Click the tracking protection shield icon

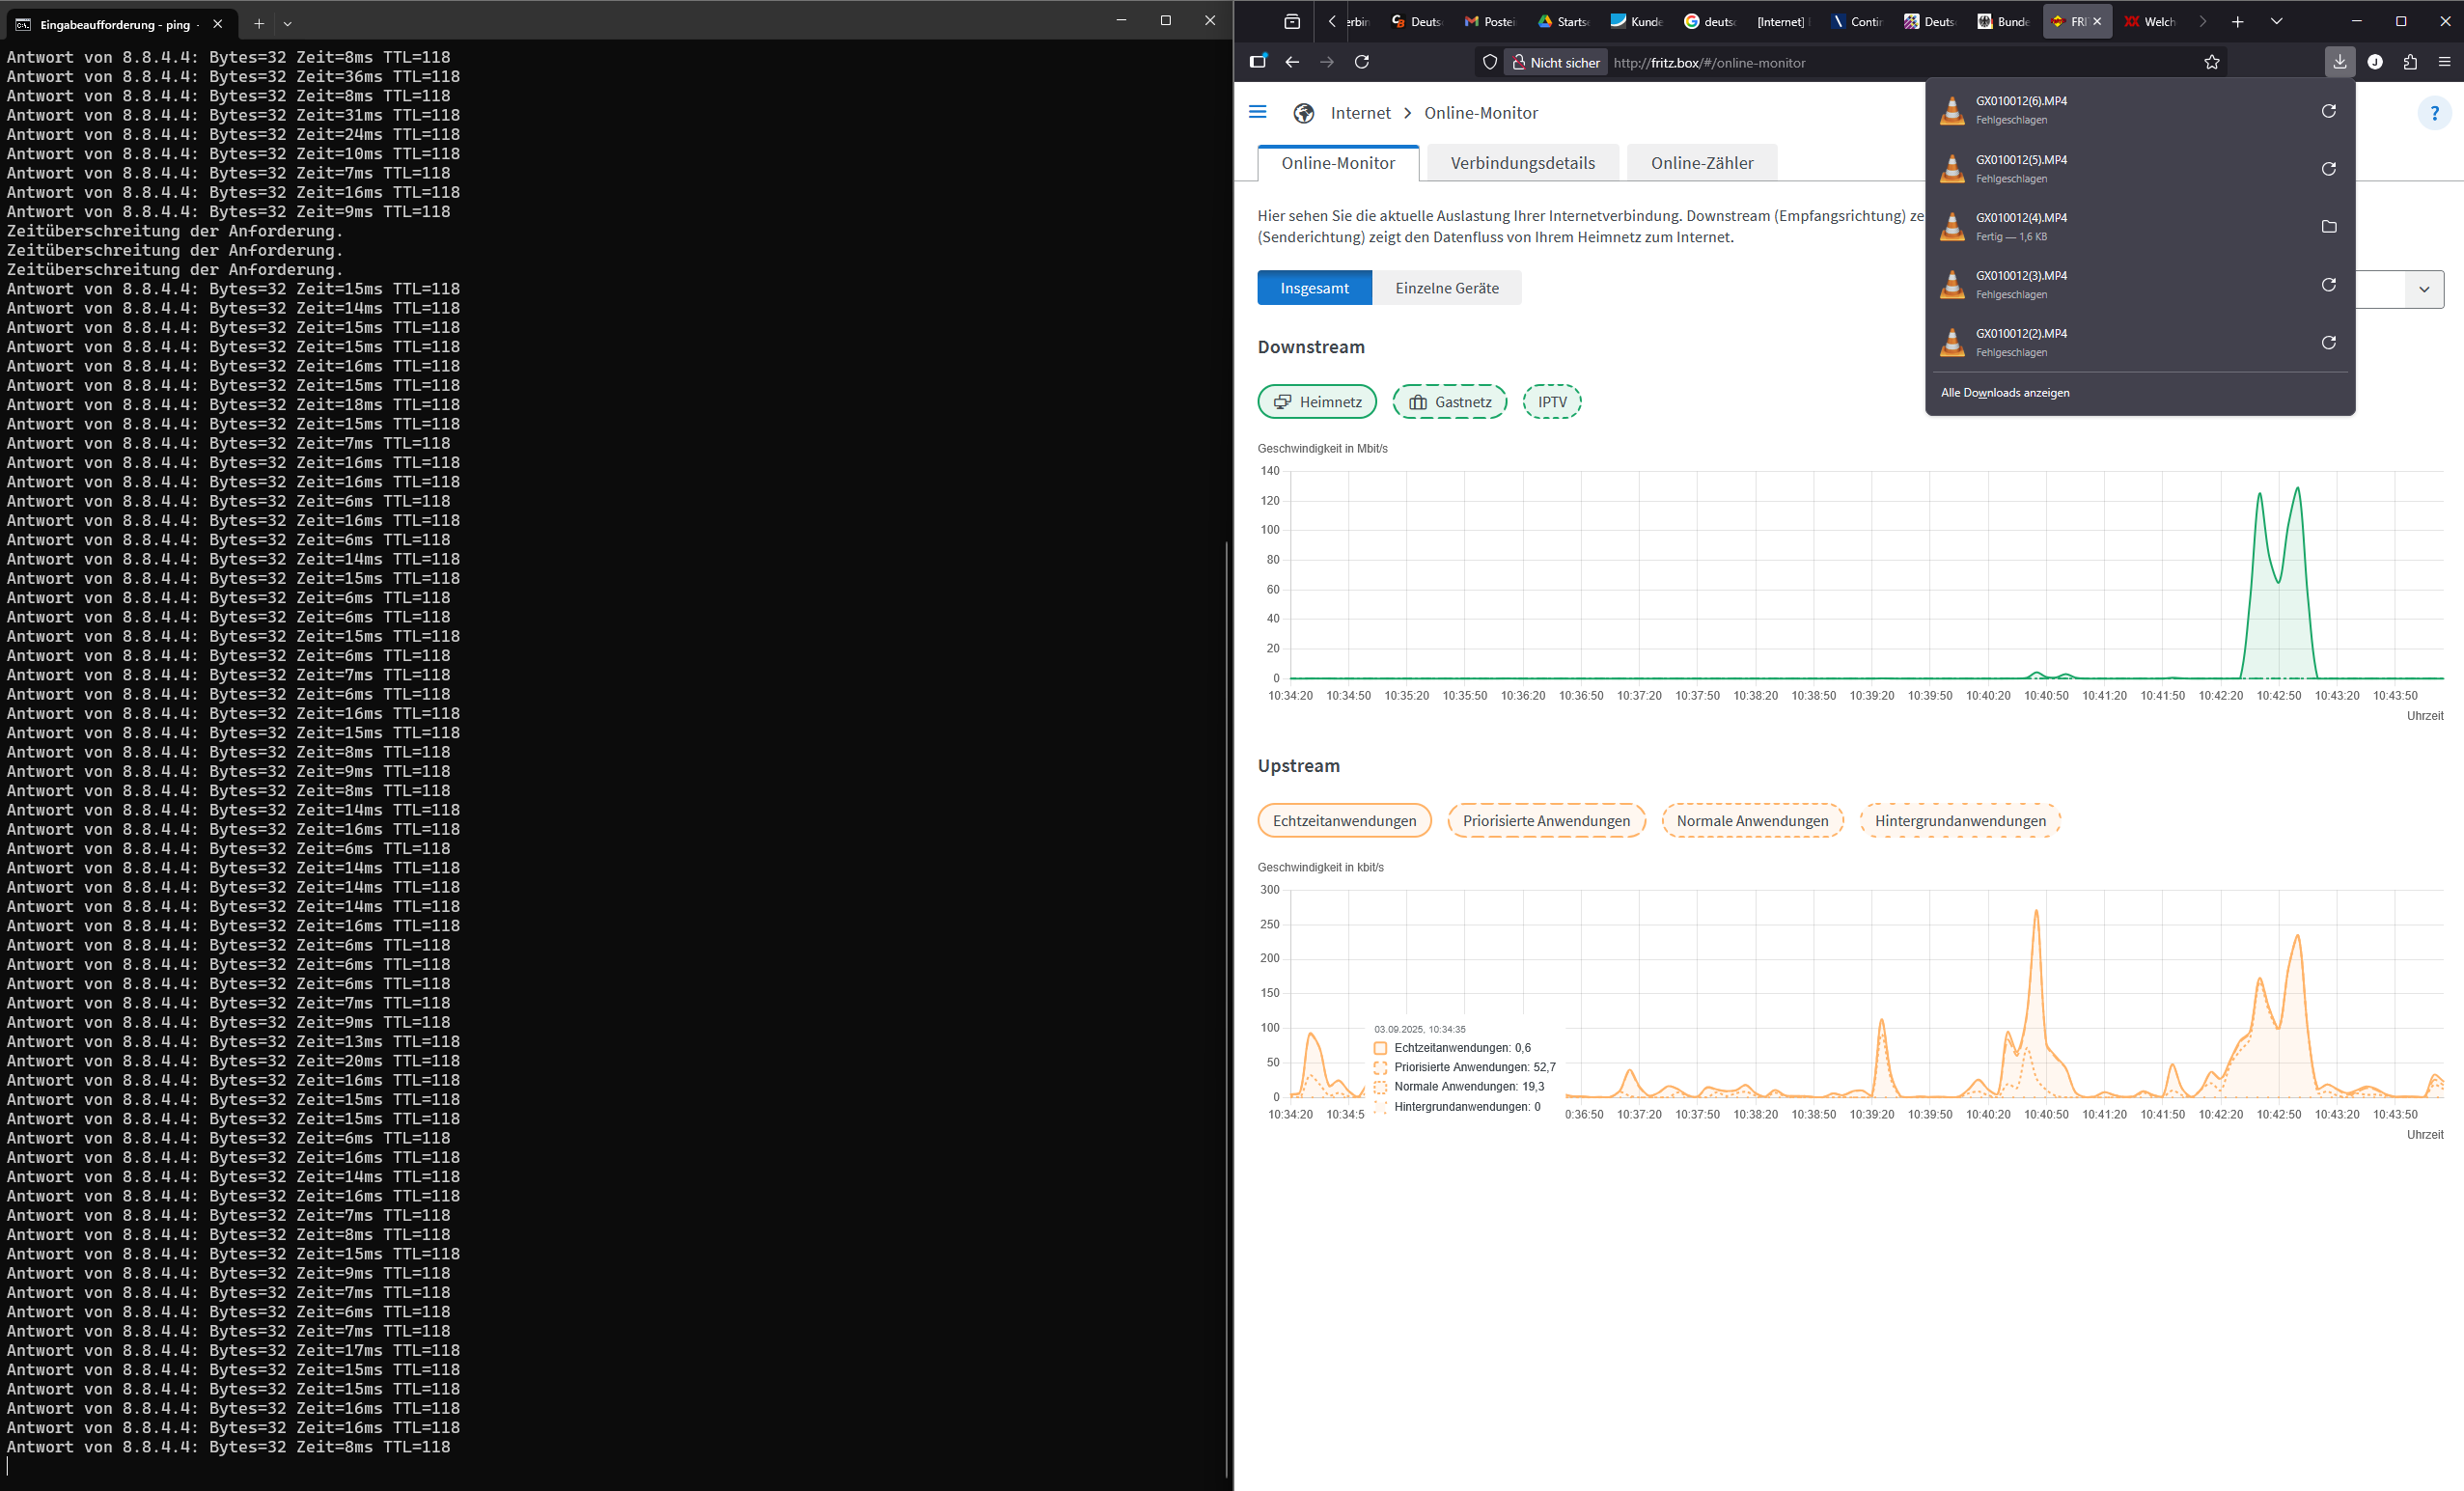tap(1490, 62)
